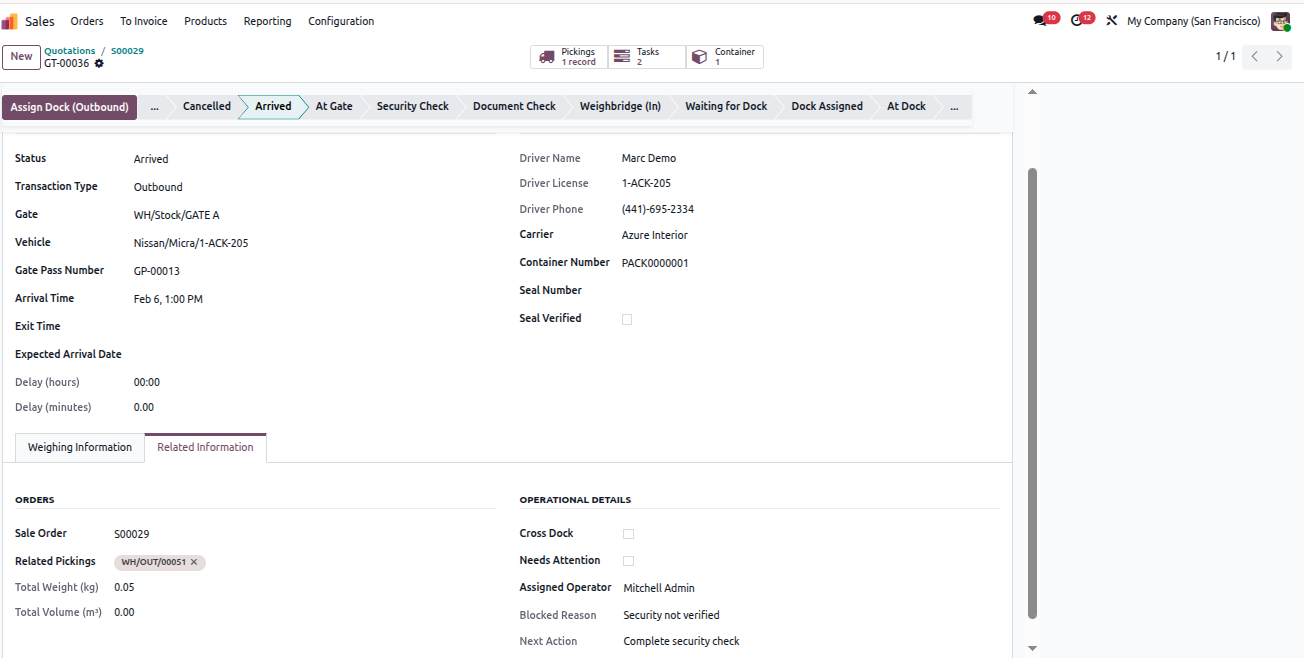1304x658 pixels.
Task: Open the Sale Order S00029 field
Action: 304,534
